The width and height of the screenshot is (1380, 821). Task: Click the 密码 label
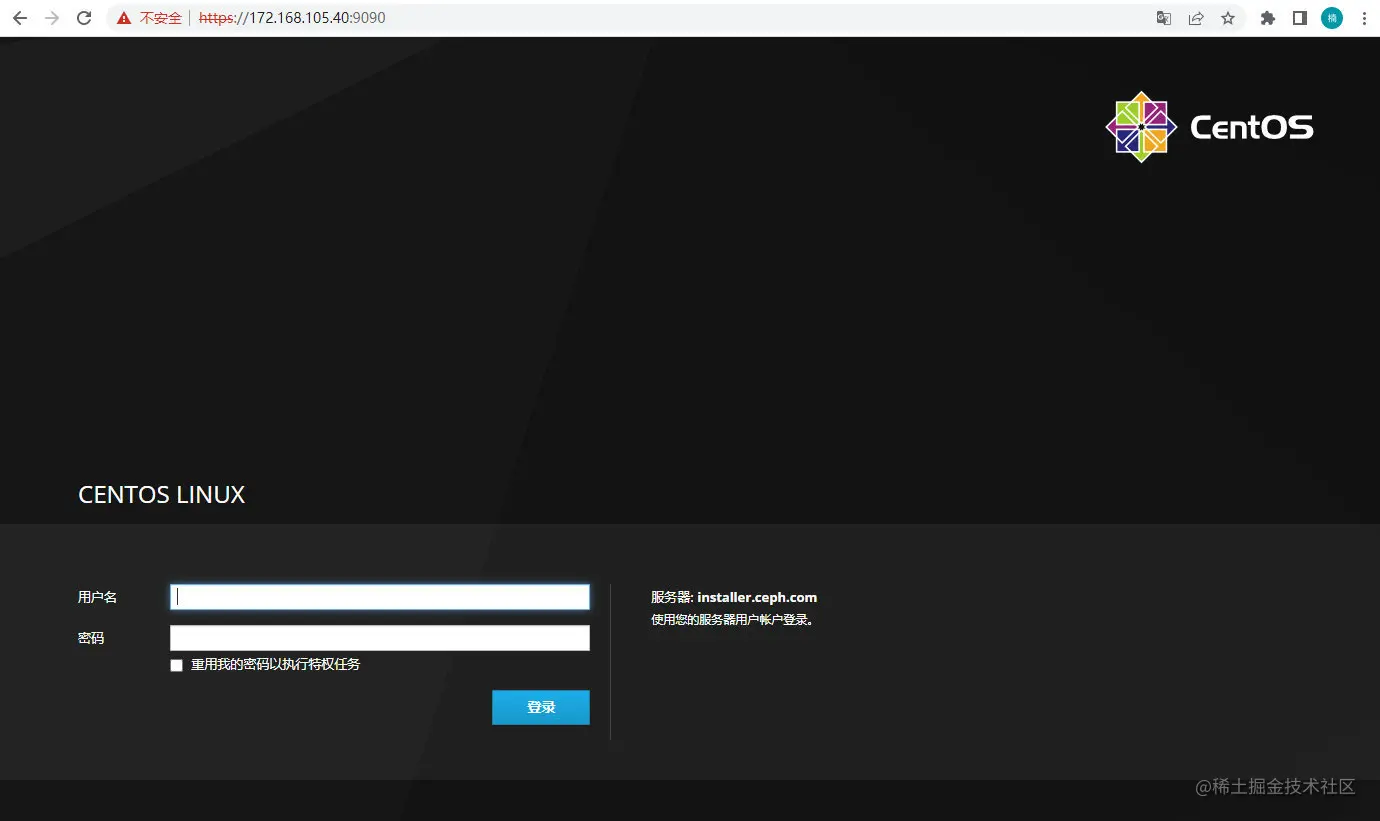pyautogui.click(x=91, y=638)
